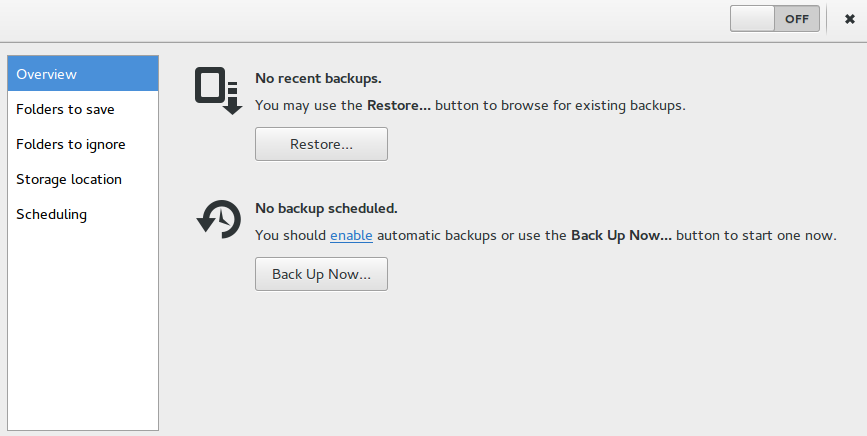Viewport: 867px width, 436px height.
Task: Select Overview in the sidebar
Action: coord(83,73)
